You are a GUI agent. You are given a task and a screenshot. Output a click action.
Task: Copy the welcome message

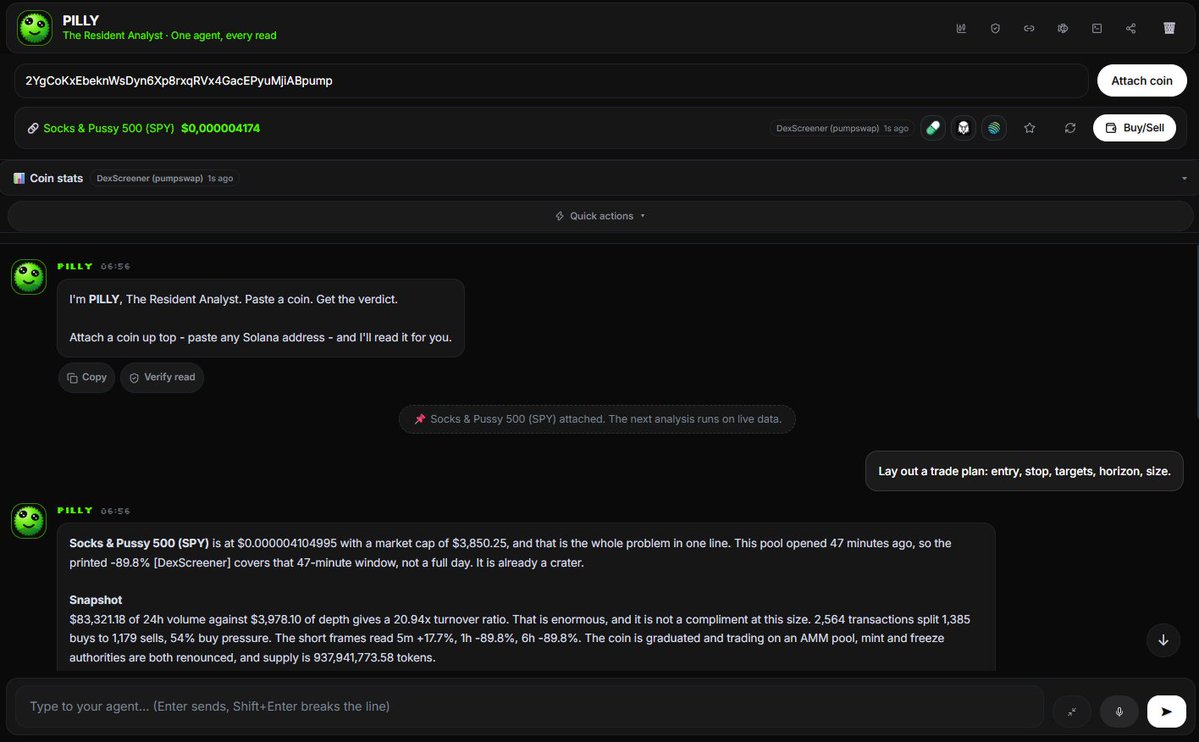coord(86,377)
